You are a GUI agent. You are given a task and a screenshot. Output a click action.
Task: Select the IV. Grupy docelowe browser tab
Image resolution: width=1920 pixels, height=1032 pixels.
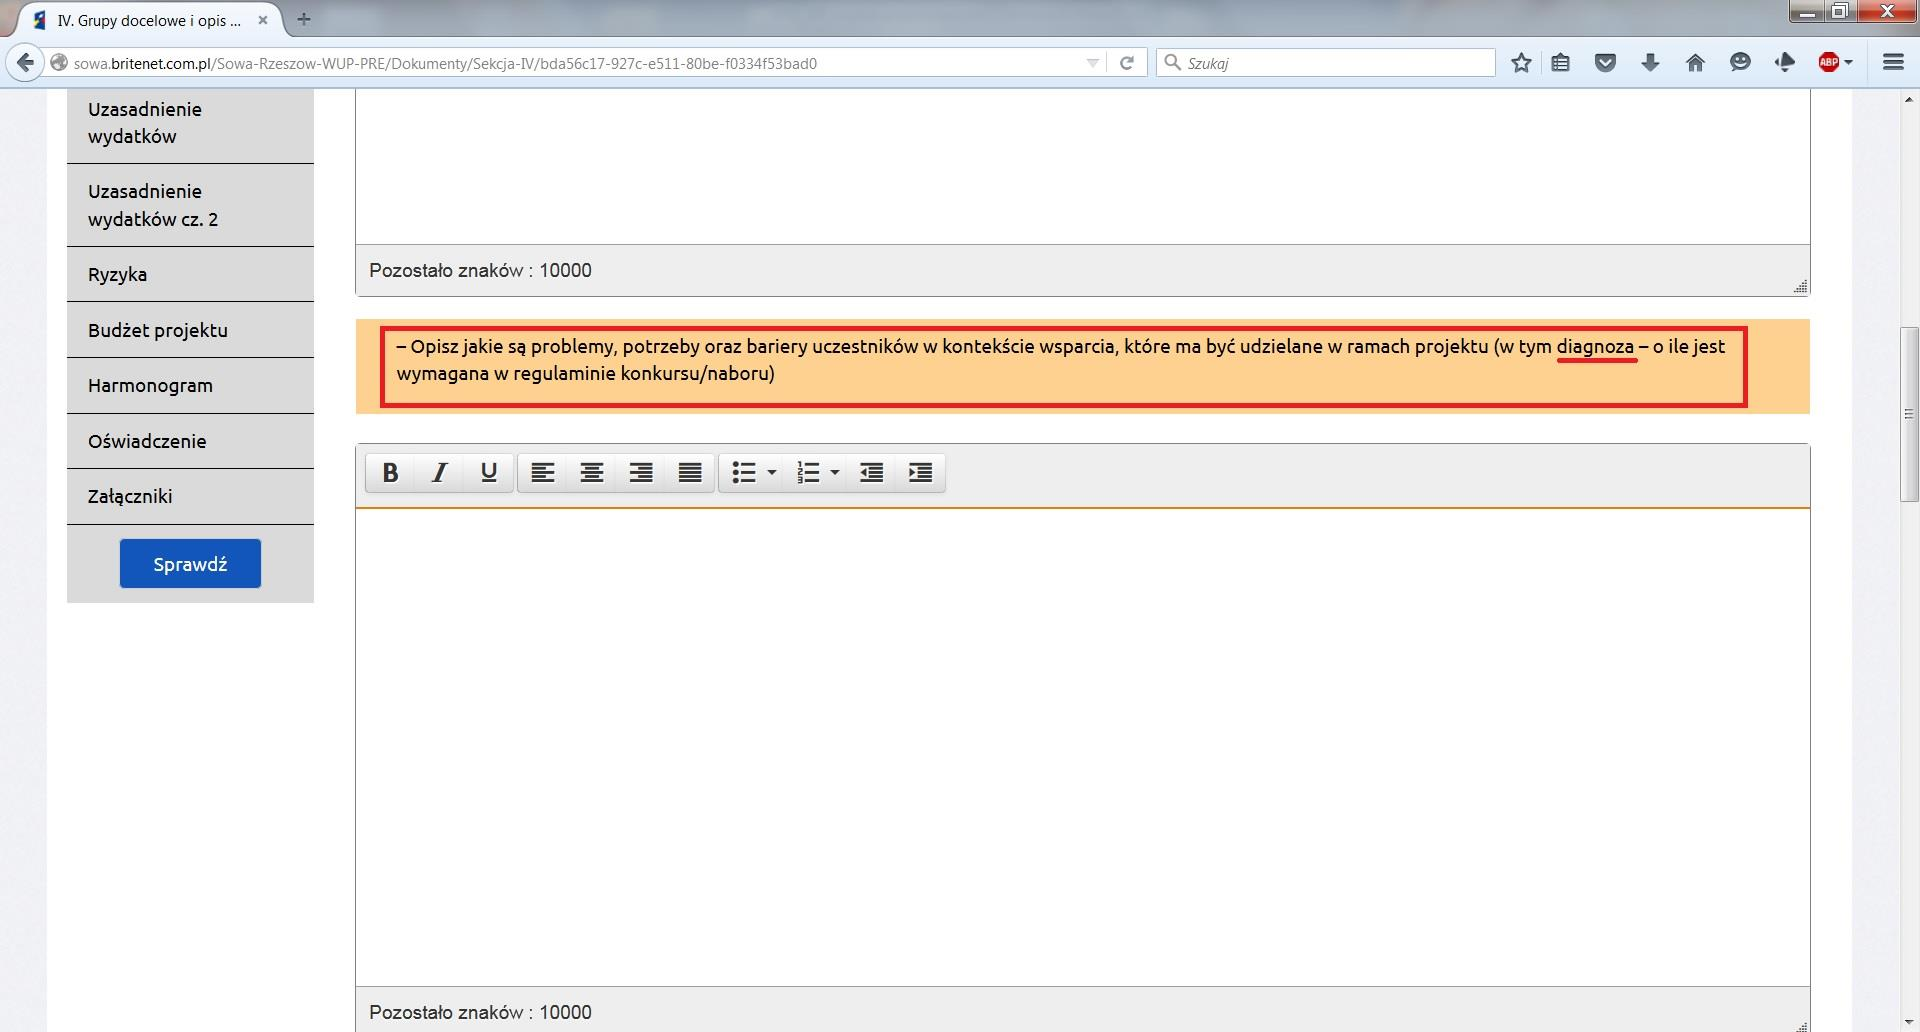[148, 20]
